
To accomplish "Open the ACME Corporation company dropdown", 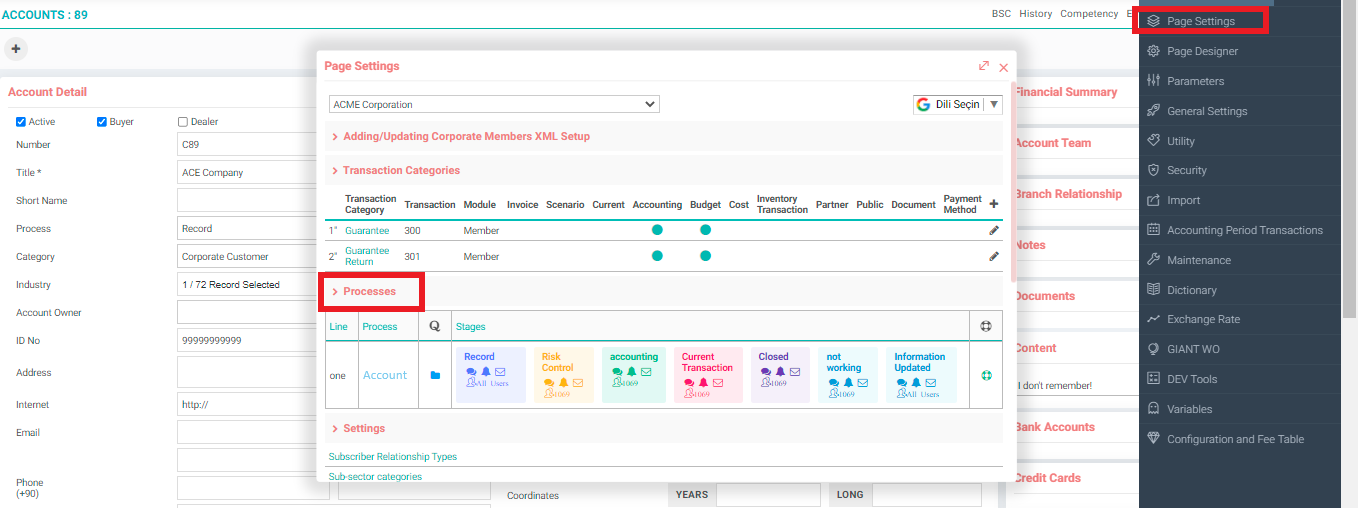I will [494, 104].
